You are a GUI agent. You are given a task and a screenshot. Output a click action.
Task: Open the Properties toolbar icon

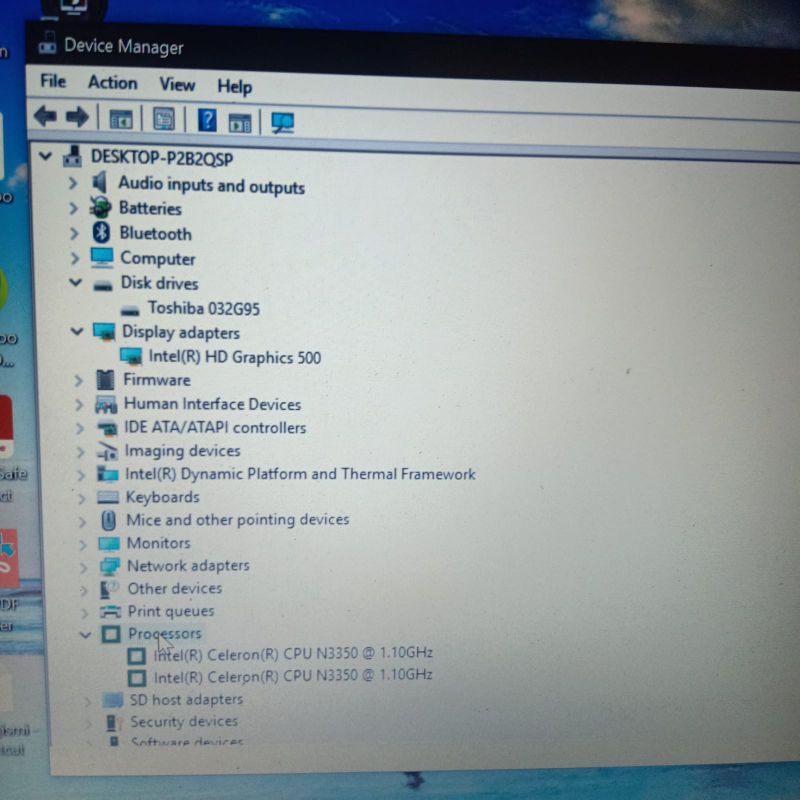click(x=164, y=120)
